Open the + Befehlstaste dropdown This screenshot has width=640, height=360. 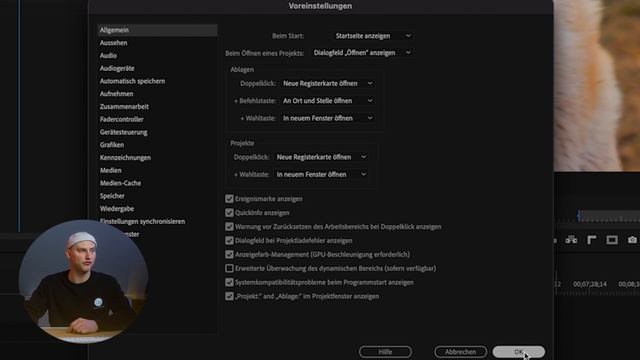point(327,101)
